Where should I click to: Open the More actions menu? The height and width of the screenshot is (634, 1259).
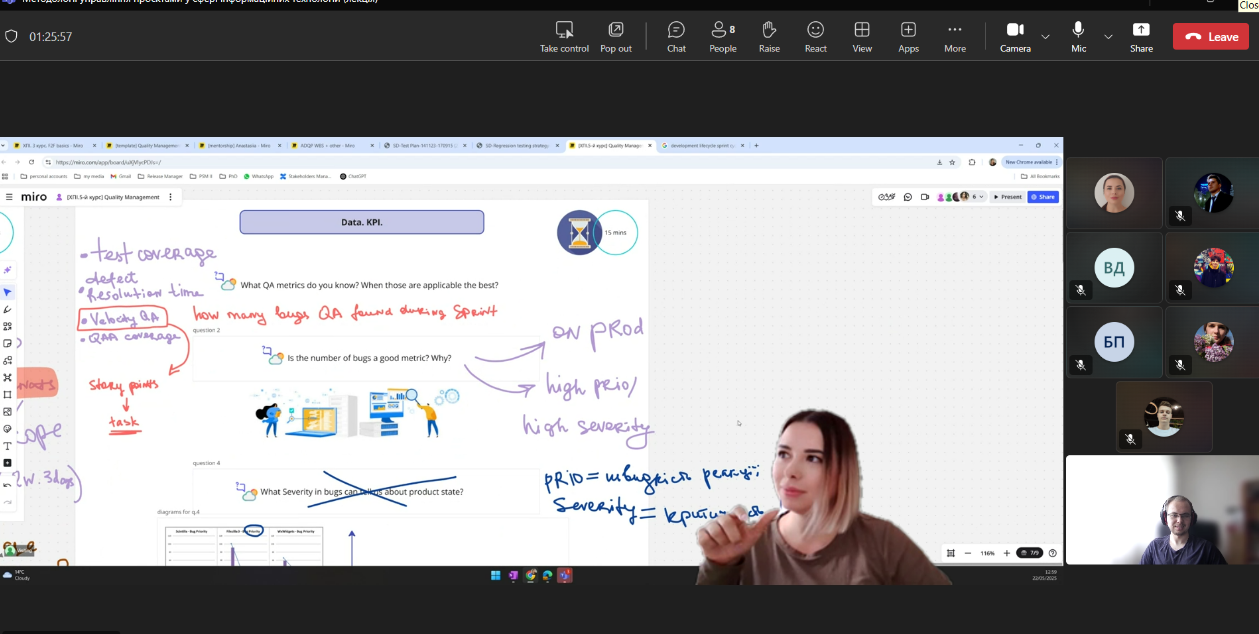pos(955,36)
